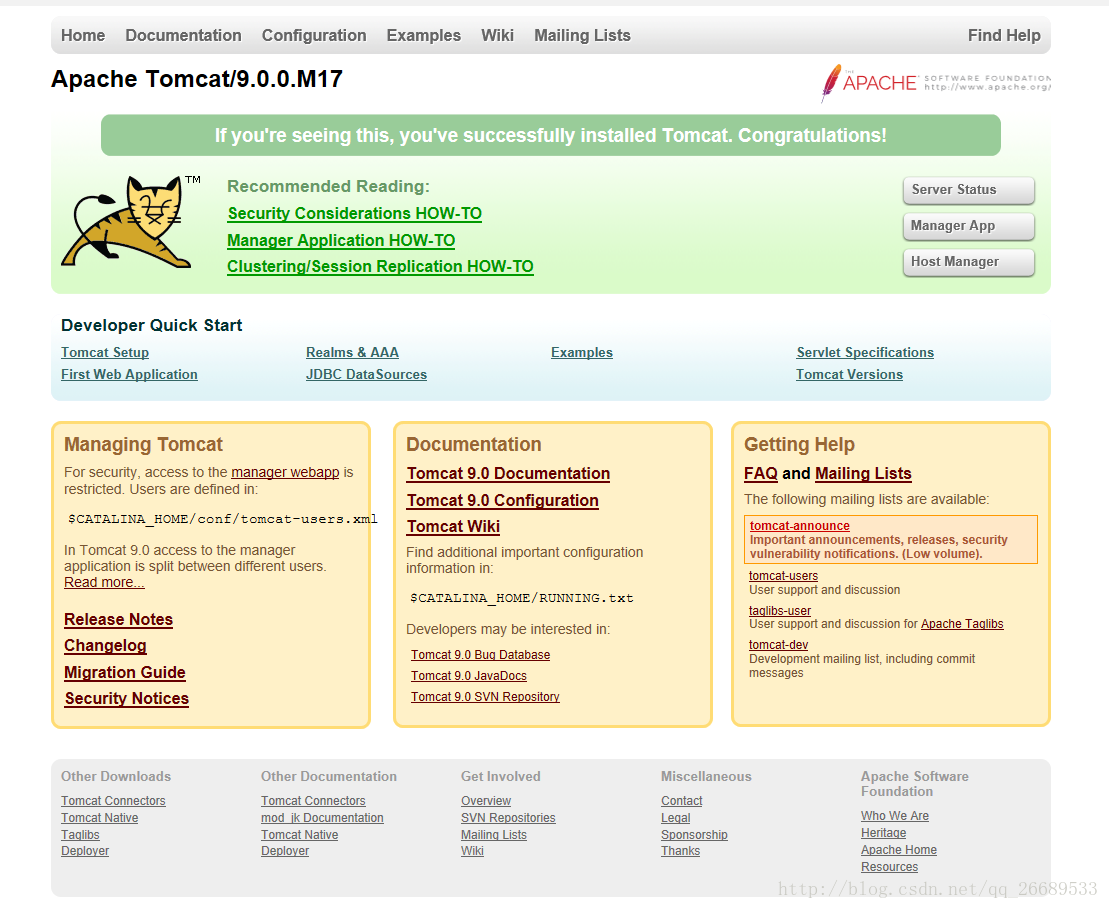
Task: Open mod_jk Documentation link
Action: click(322, 818)
